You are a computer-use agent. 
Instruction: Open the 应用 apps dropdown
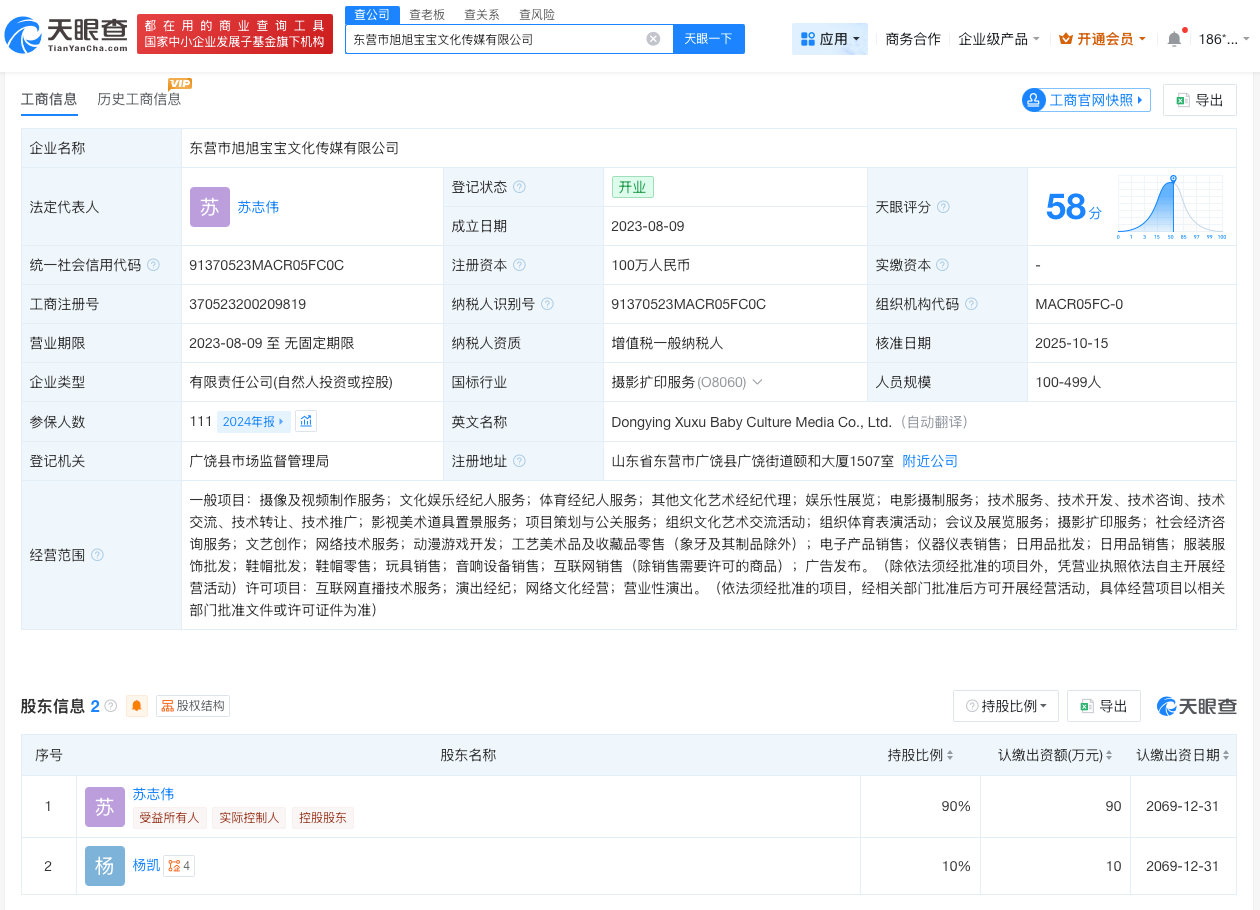[831, 39]
